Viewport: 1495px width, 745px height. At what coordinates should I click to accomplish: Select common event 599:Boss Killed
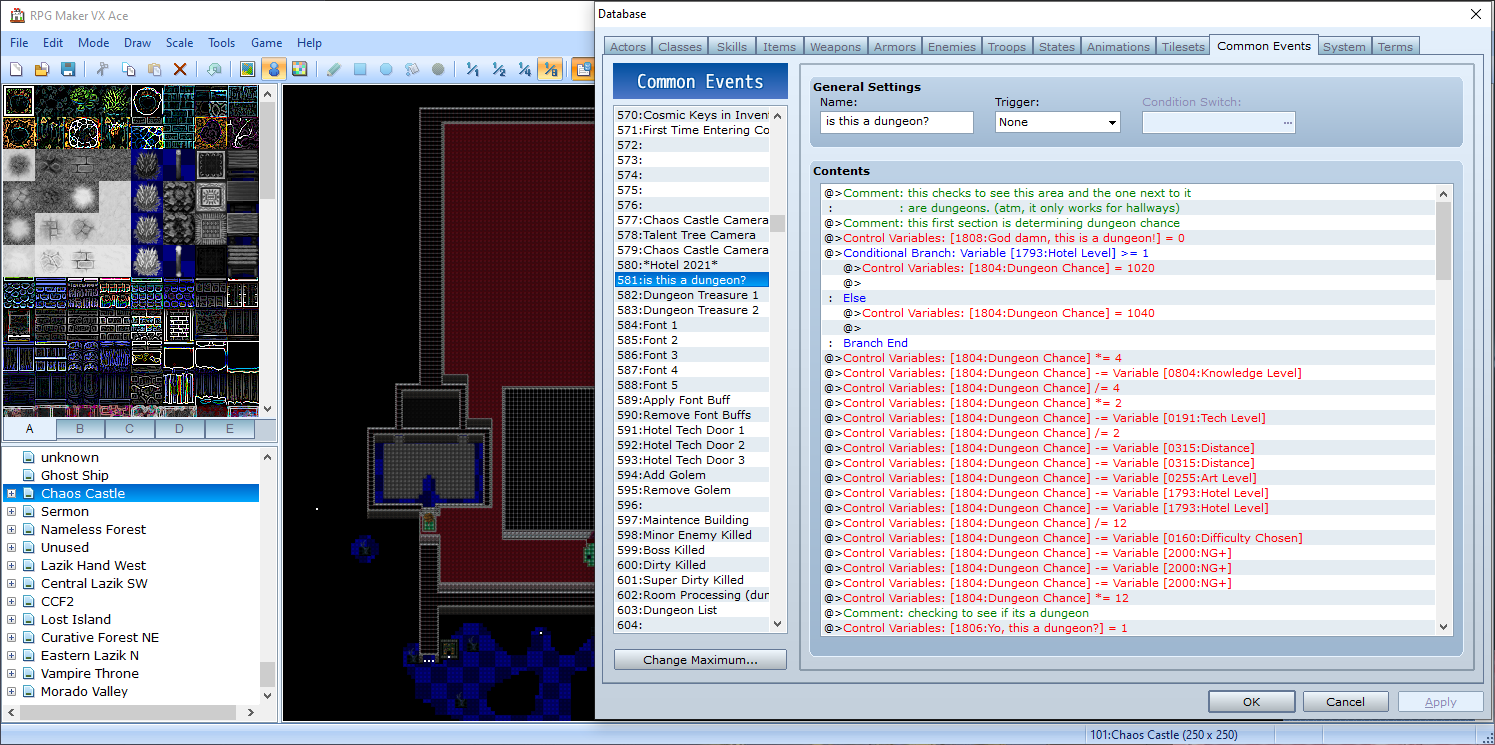click(x=692, y=550)
